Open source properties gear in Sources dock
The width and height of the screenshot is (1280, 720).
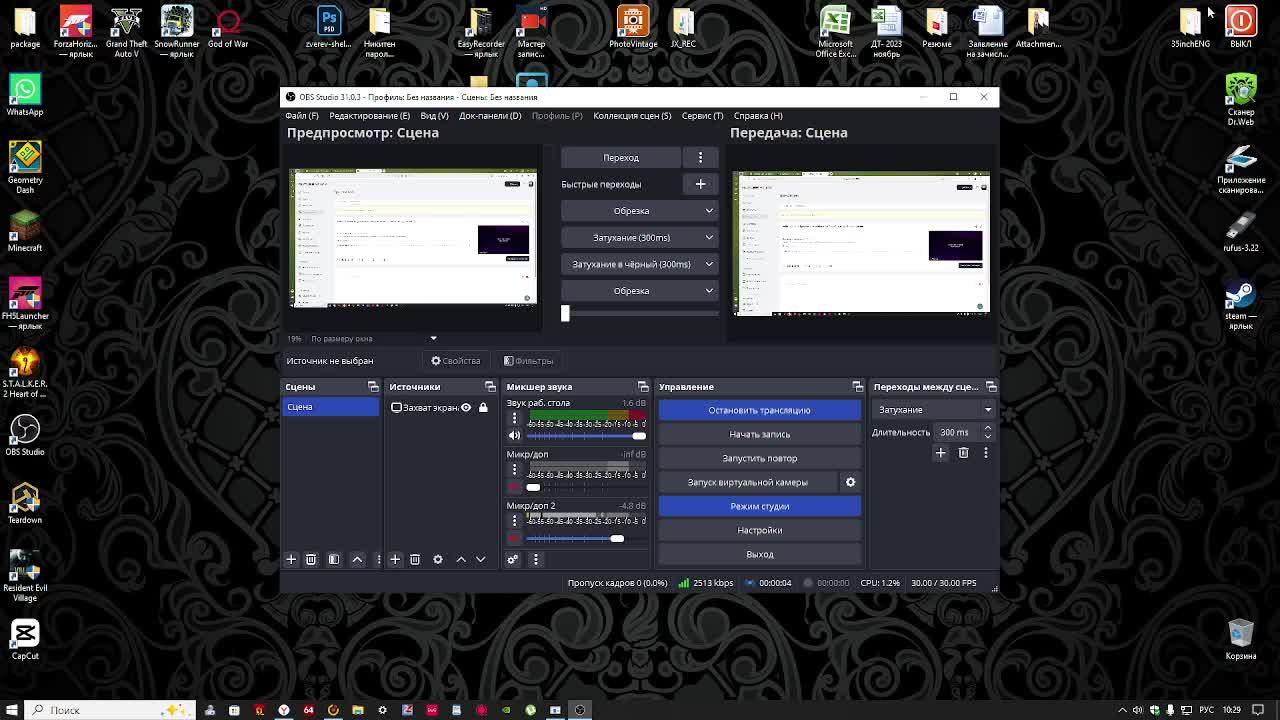(438, 559)
